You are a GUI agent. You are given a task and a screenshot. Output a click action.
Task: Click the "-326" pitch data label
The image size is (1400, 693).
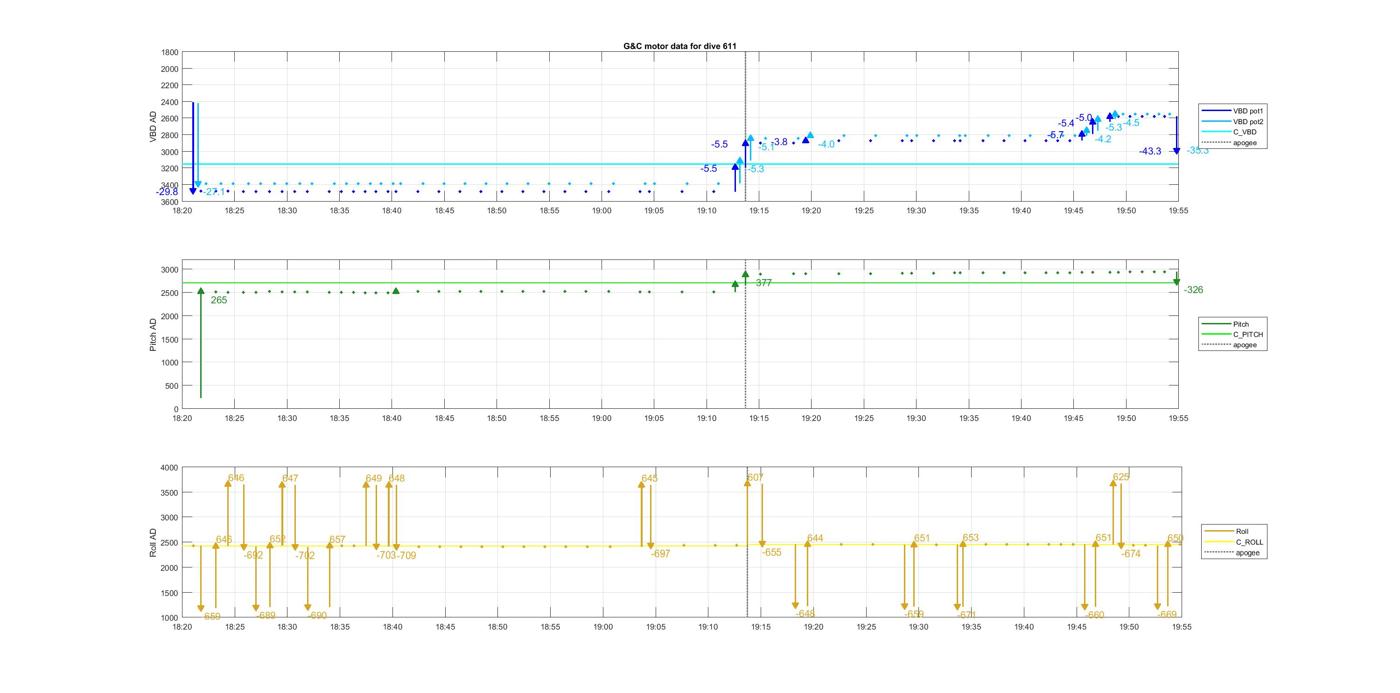(1194, 290)
